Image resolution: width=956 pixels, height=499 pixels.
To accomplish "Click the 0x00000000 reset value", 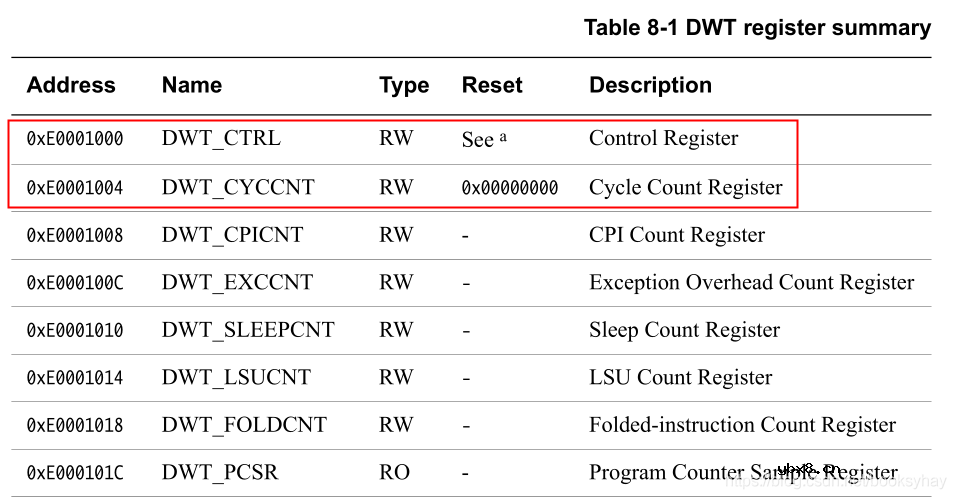I will tap(510, 188).
